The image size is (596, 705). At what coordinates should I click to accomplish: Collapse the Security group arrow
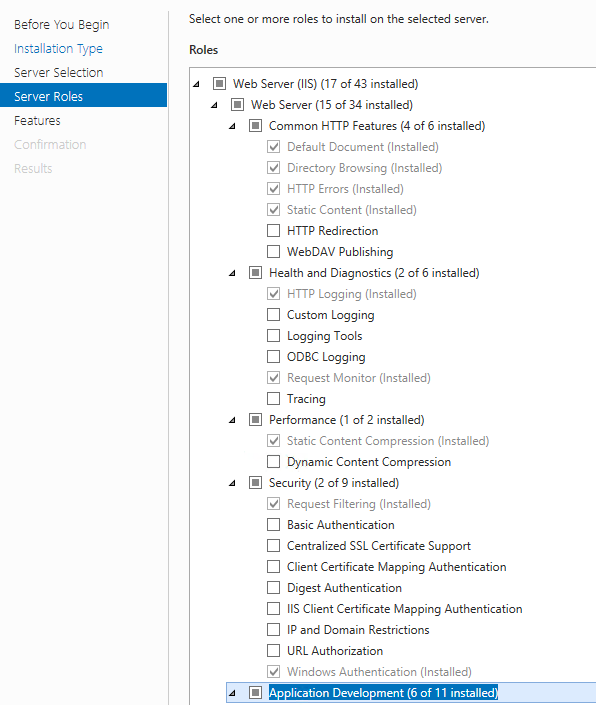pyautogui.click(x=232, y=483)
